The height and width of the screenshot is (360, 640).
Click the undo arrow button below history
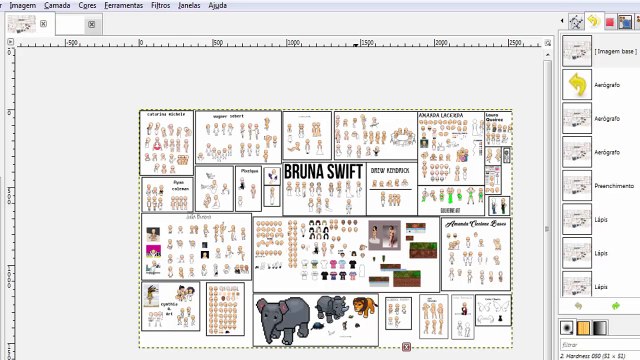click(578, 306)
